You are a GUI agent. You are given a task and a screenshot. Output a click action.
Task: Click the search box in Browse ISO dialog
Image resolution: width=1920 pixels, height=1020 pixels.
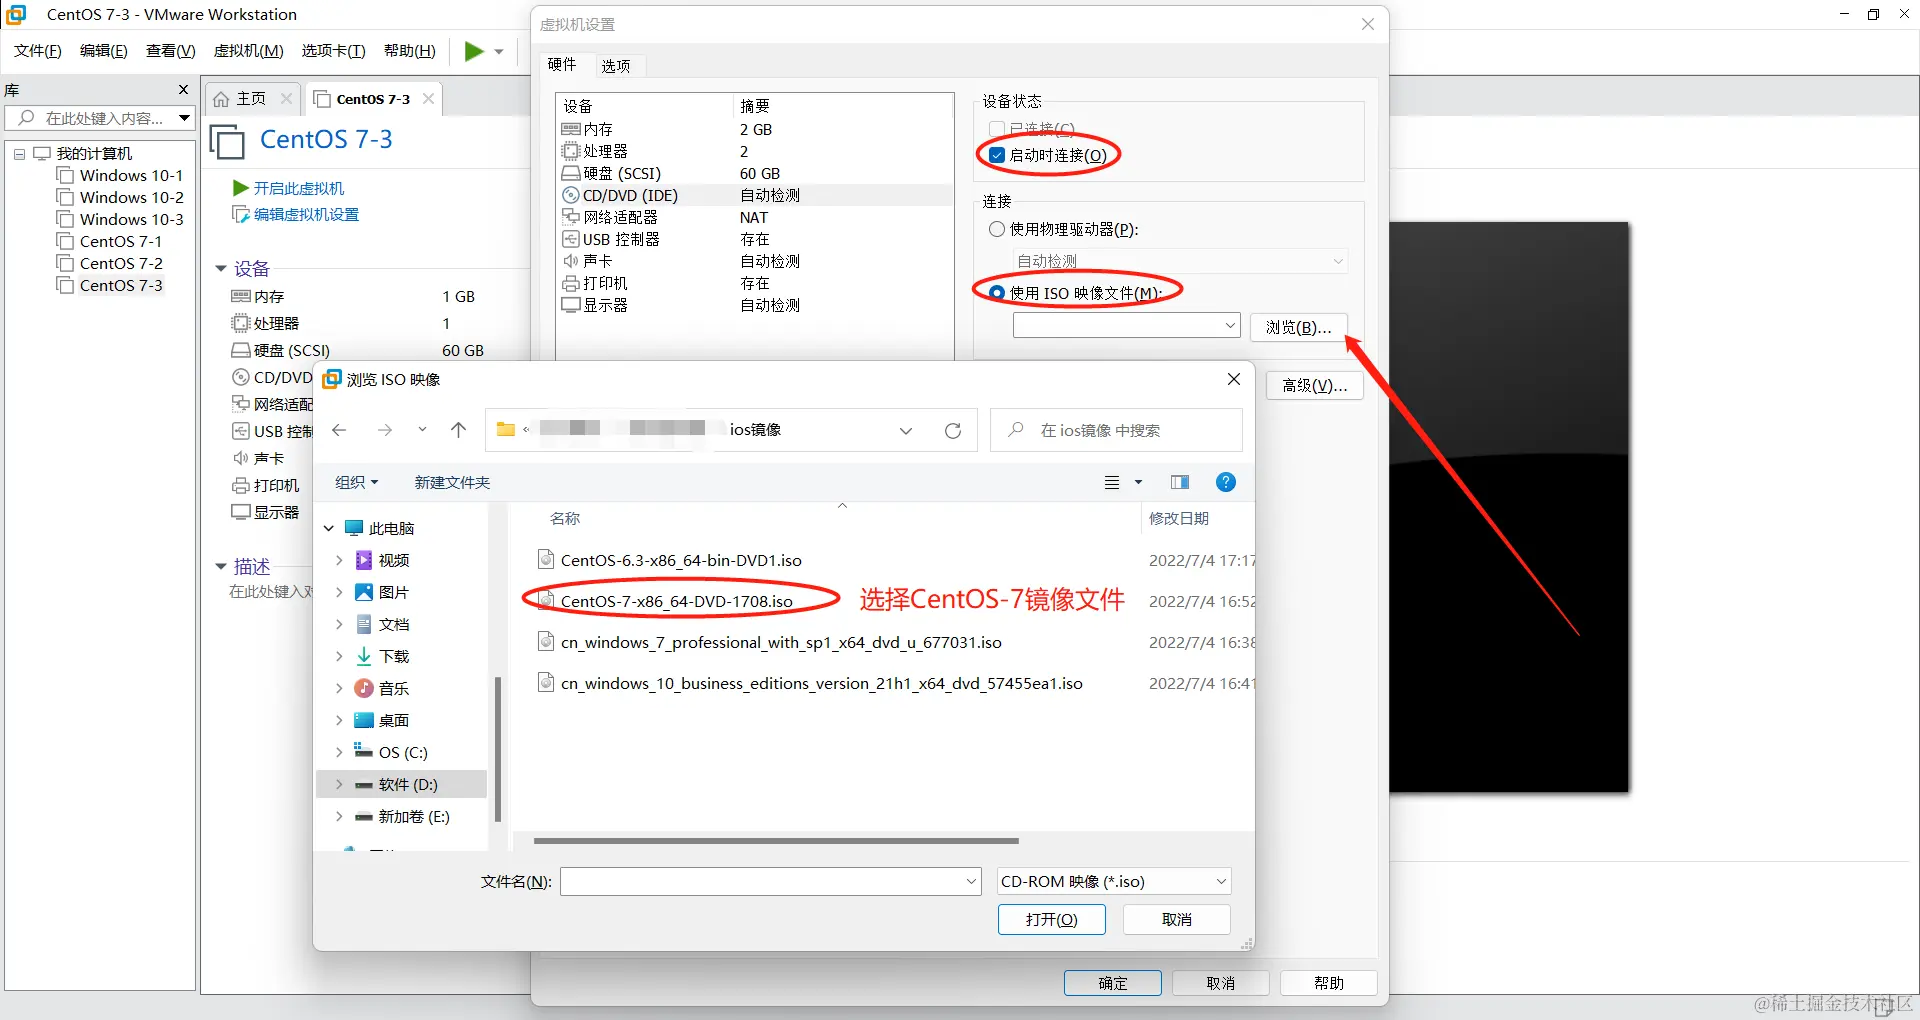[1116, 430]
